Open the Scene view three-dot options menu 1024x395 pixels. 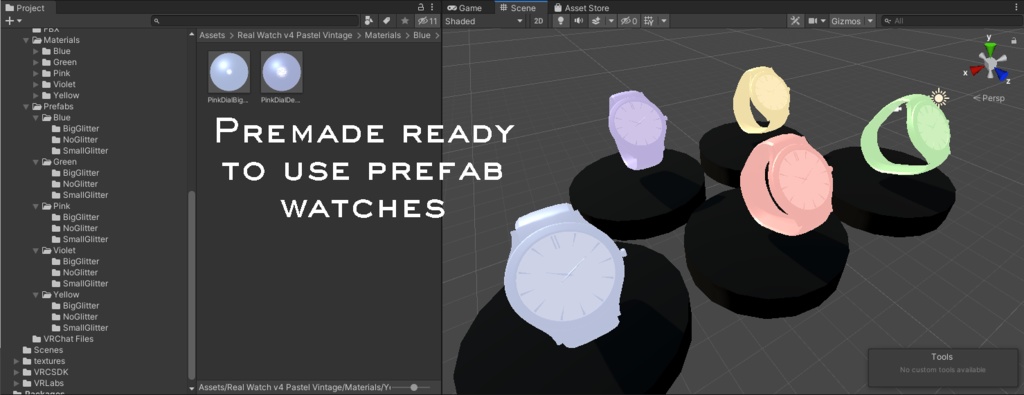tap(1017, 7)
